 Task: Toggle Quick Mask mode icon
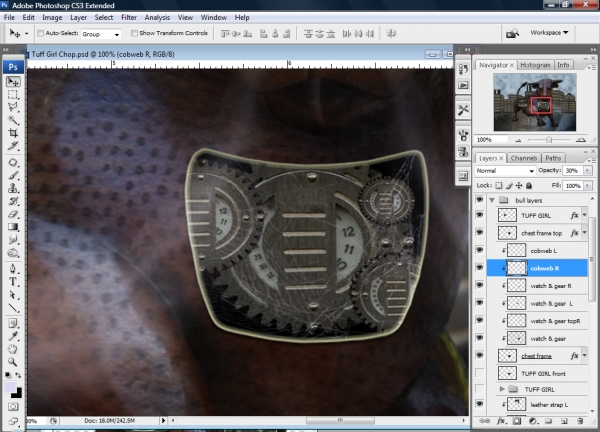13,407
